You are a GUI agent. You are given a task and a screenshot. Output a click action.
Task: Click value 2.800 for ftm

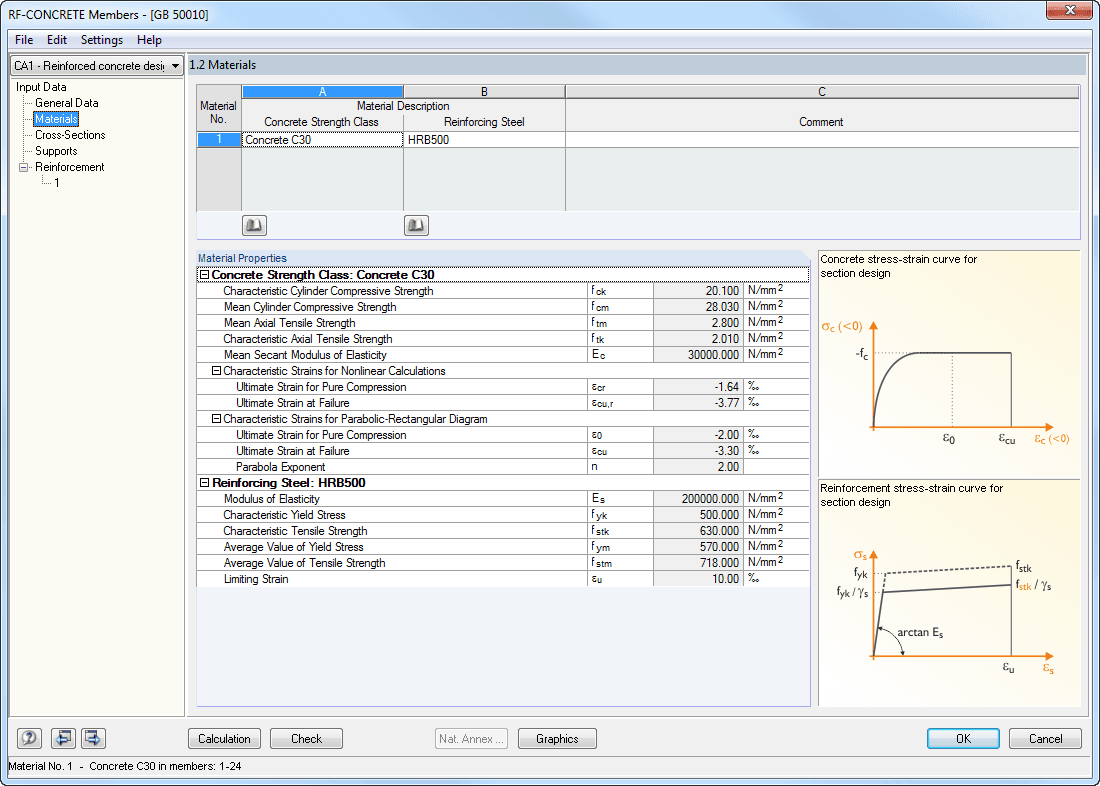pyautogui.click(x=698, y=324)
